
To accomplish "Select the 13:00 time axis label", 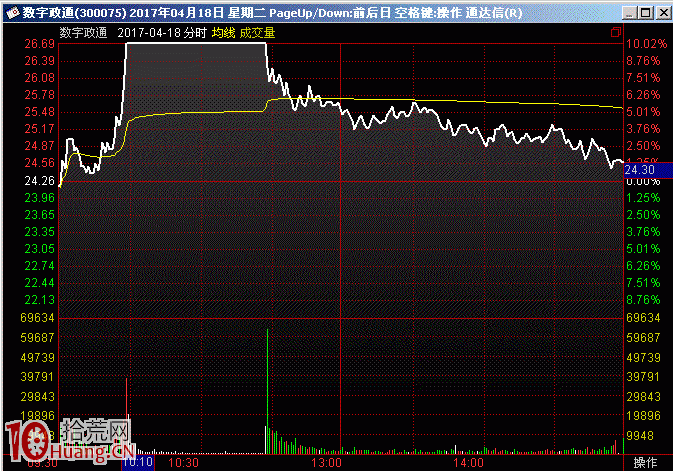I will [326, 463].
